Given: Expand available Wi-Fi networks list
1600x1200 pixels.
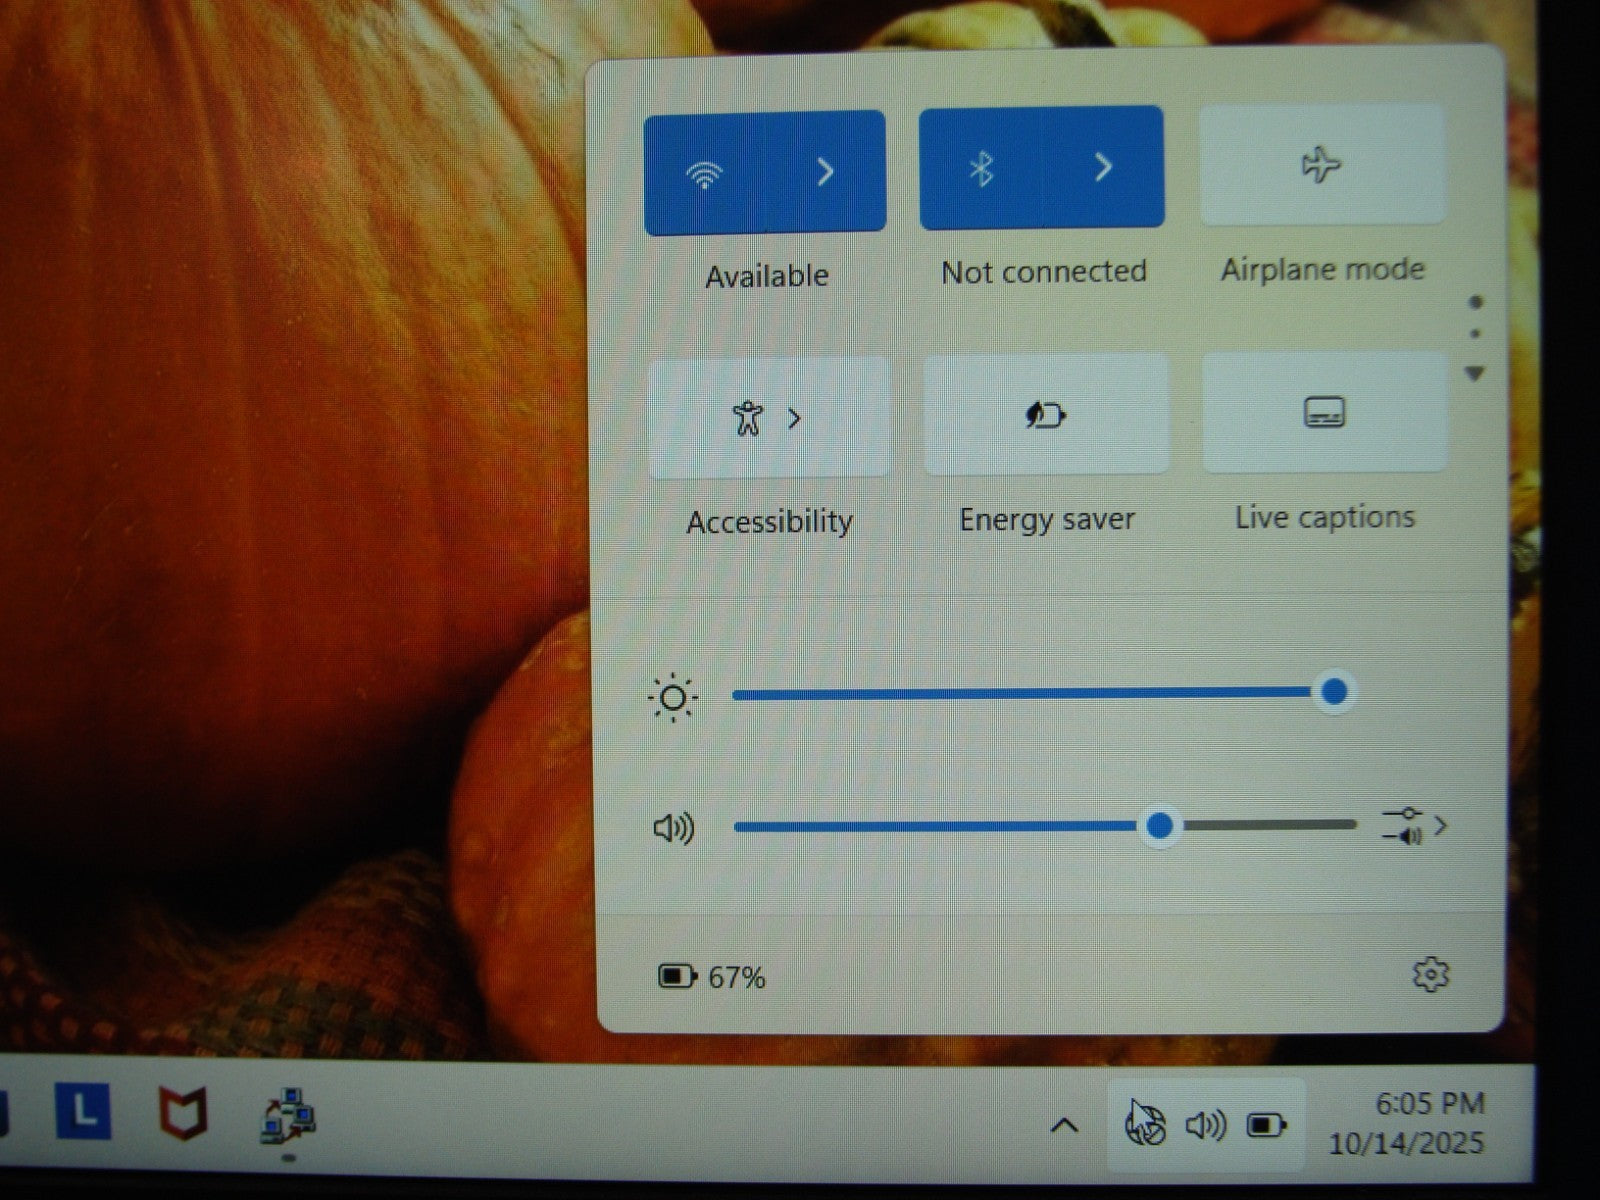Looking at the screenshot, I should (826, 172).
